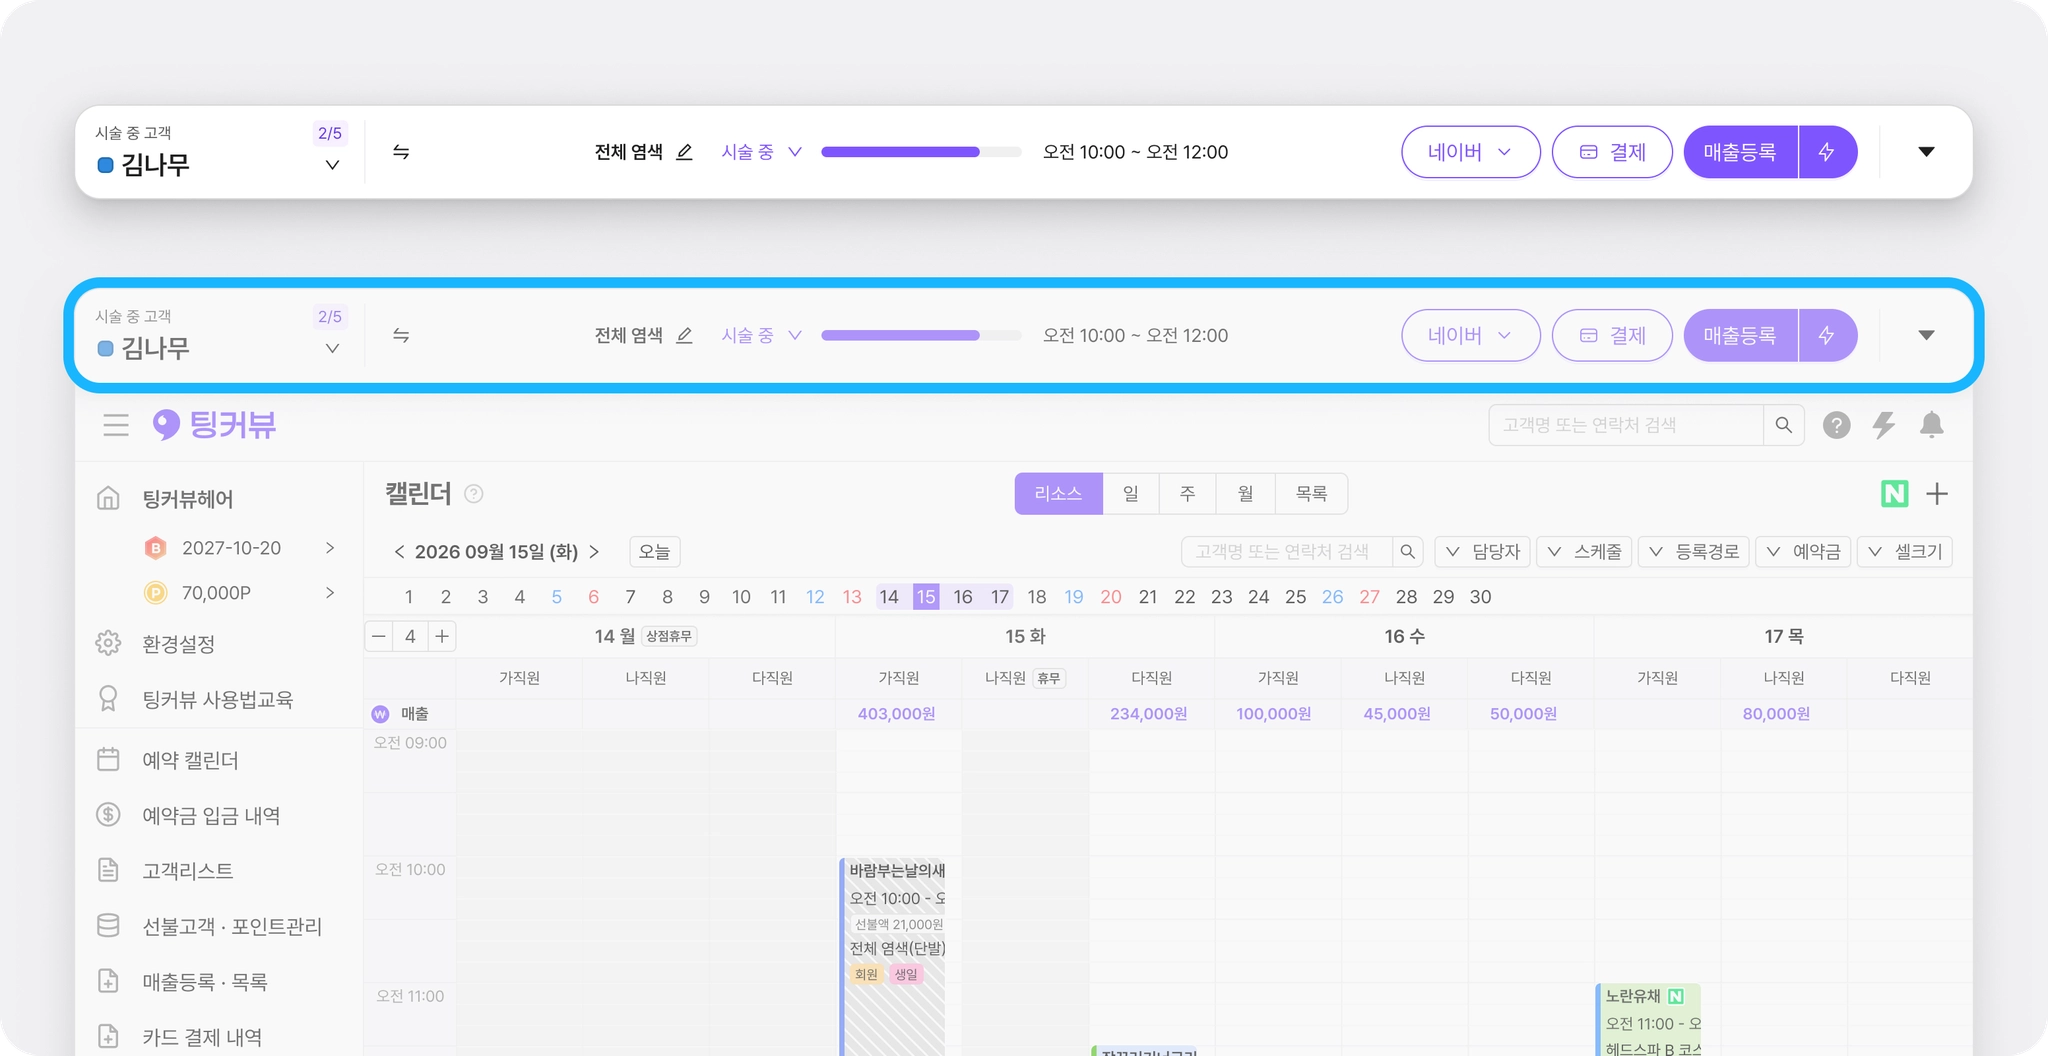Click the gray lightning icon in header
The image size is (2048, 1056).
[x=1884, y=425]
